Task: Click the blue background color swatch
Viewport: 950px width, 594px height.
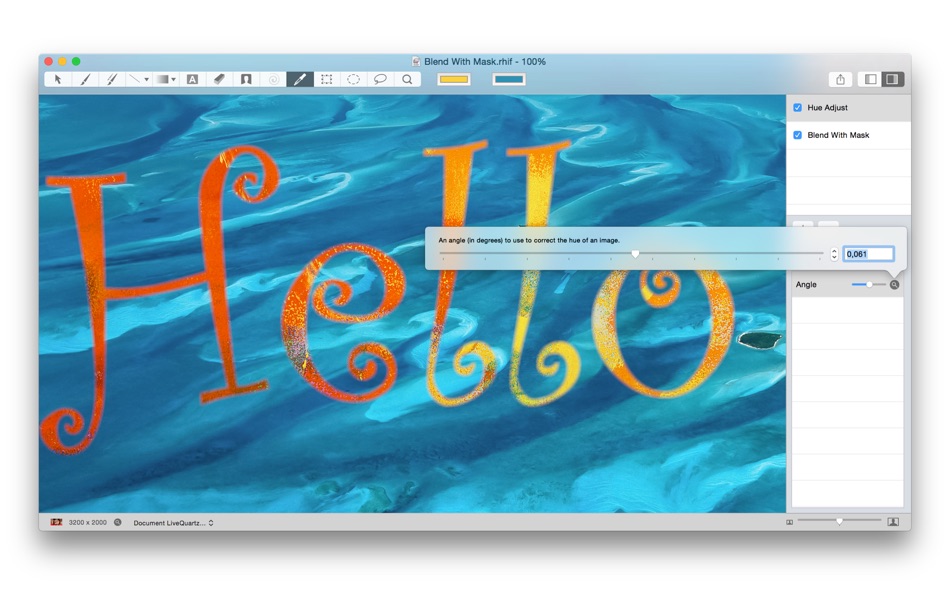Action: 508,79
